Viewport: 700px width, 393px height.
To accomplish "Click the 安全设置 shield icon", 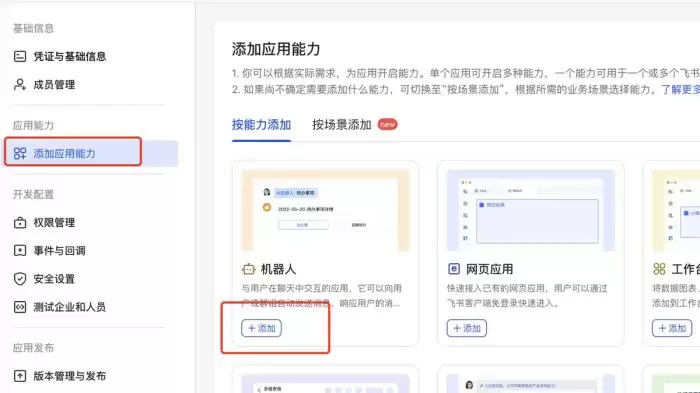I will [x=20, y=279].
